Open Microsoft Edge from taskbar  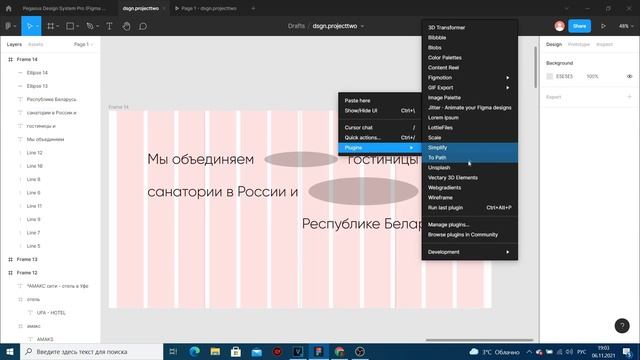coord(195,351)
